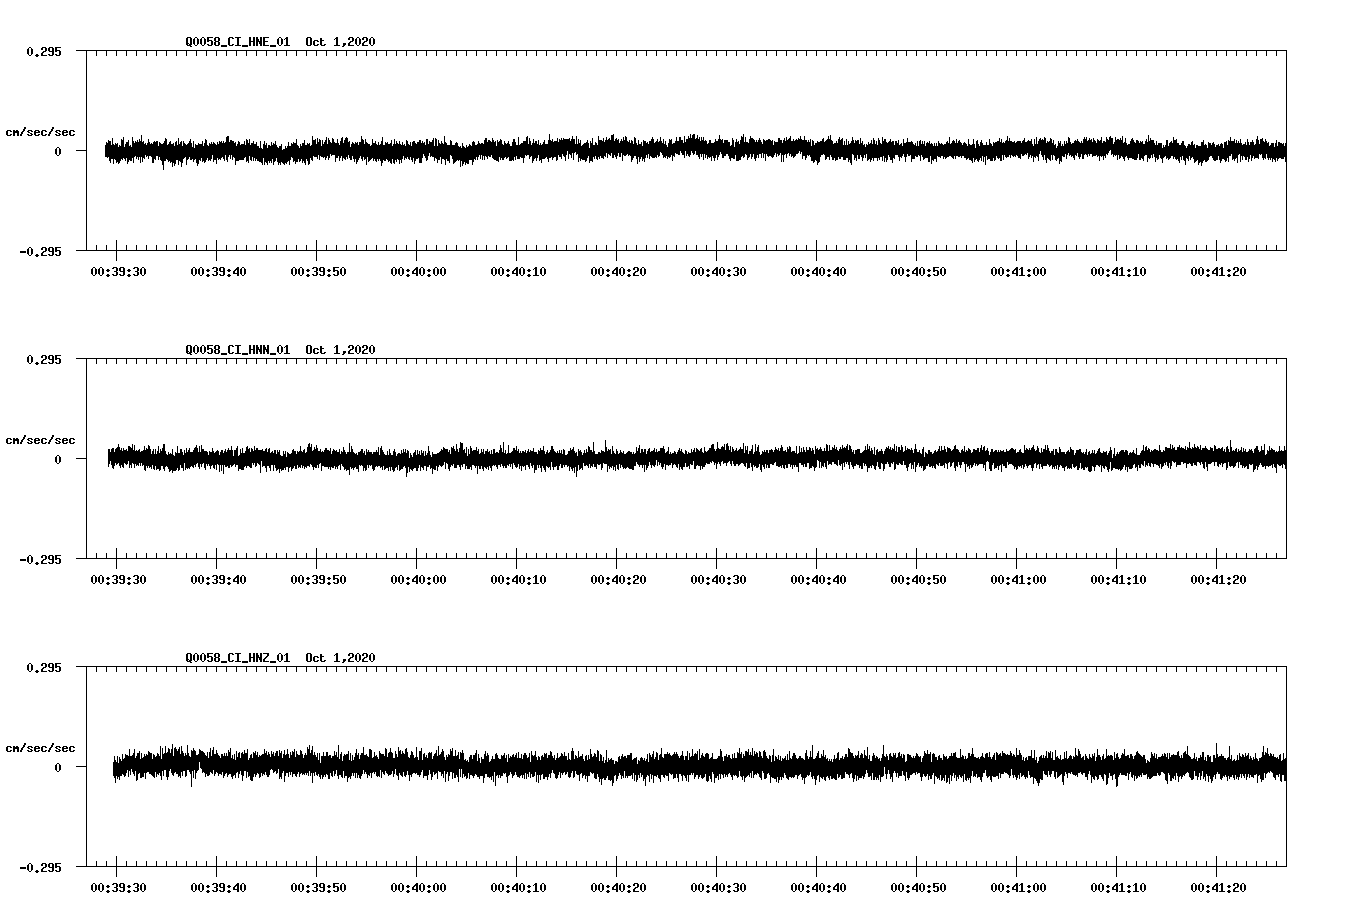Select the 00:41:20 tick label on bottom axis
Image resolution: width=1358 pixels, height=924 pixels.
click(1220, 885)
